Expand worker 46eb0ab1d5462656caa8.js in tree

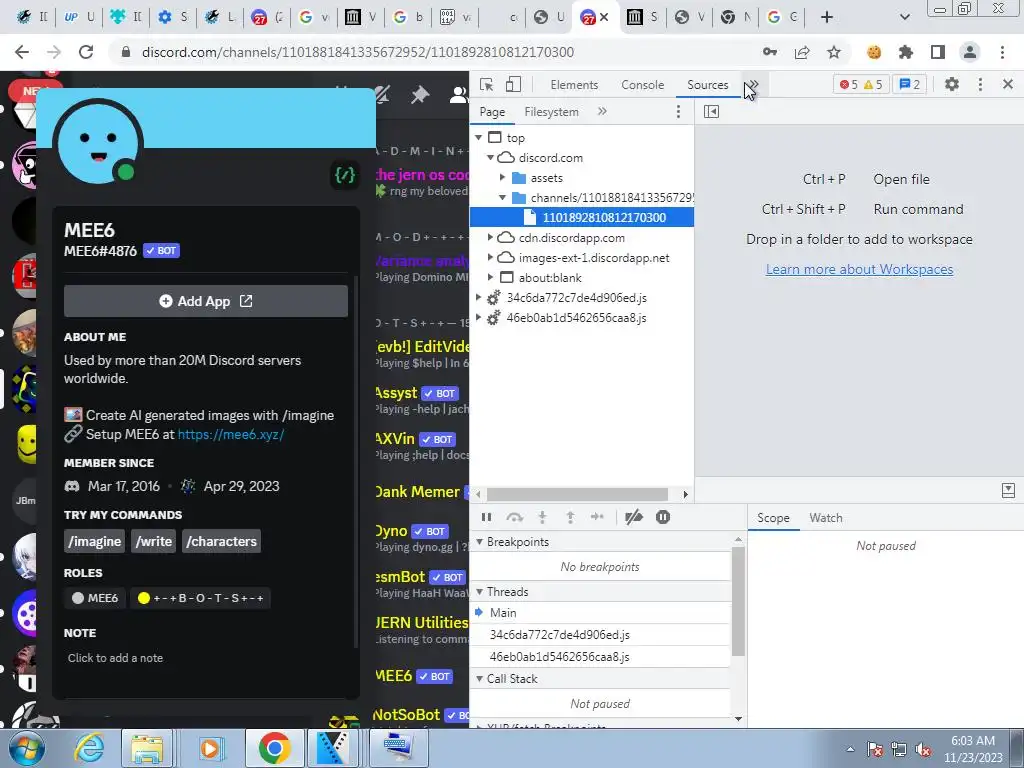[479, 318]
